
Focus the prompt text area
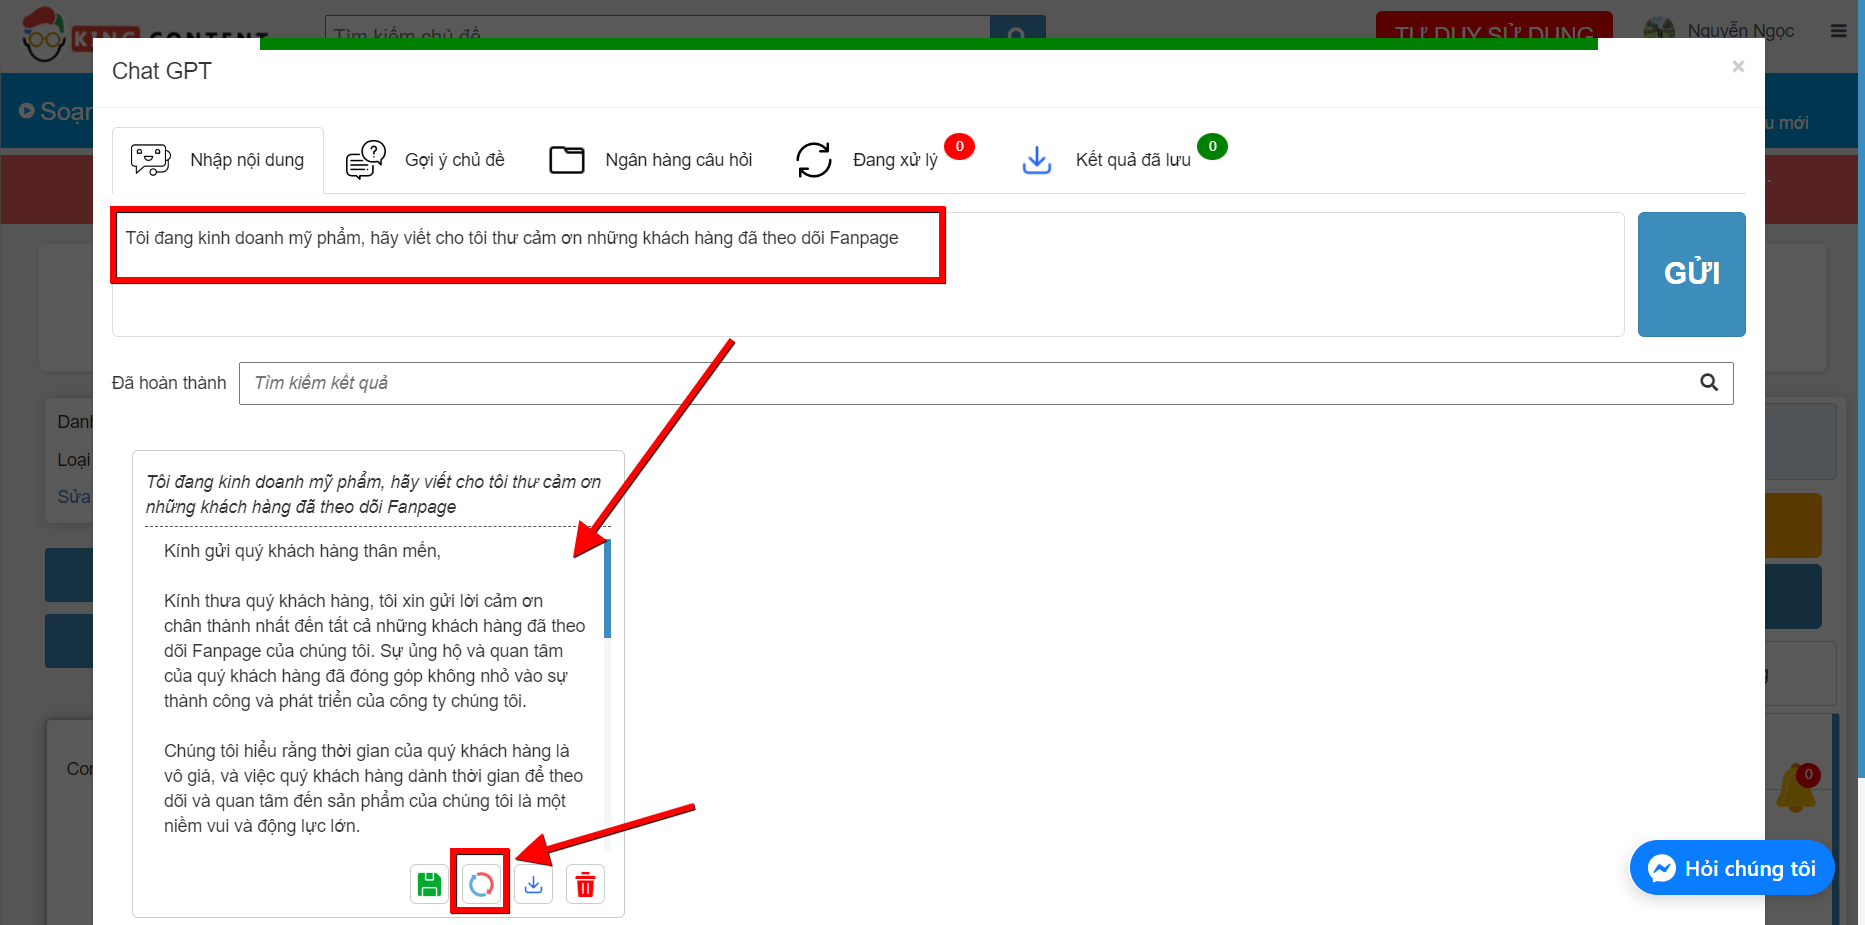868,274
